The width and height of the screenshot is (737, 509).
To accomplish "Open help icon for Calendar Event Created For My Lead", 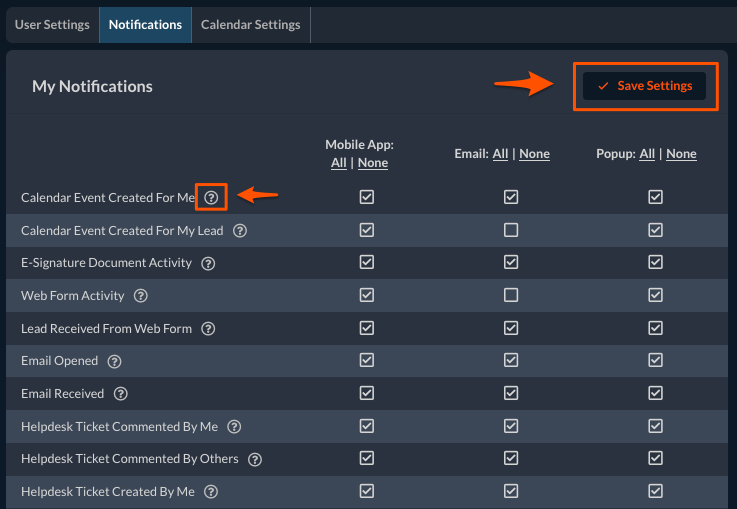I will (x=240, y=231).
